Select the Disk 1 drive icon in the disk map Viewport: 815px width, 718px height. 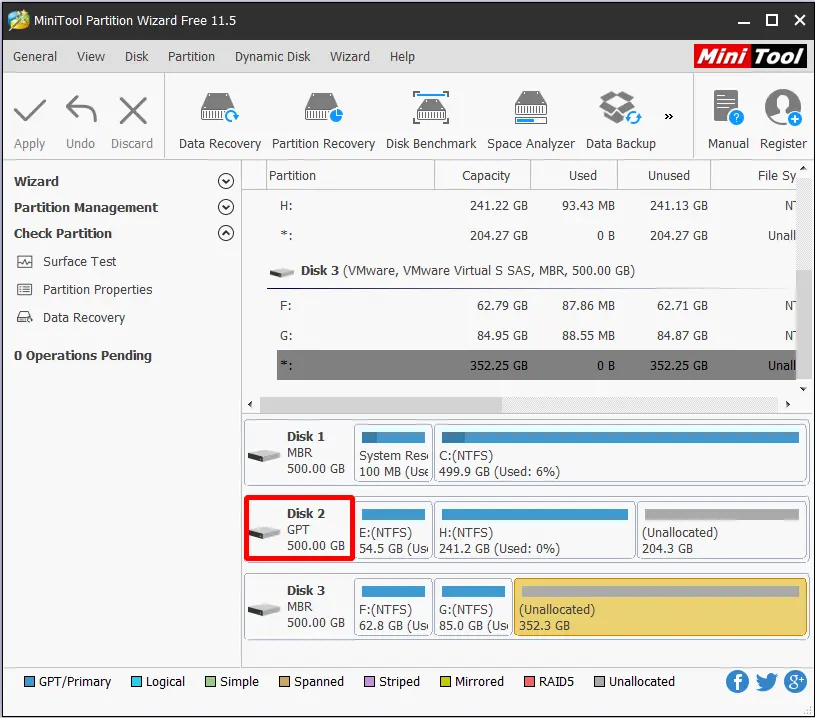264,455
